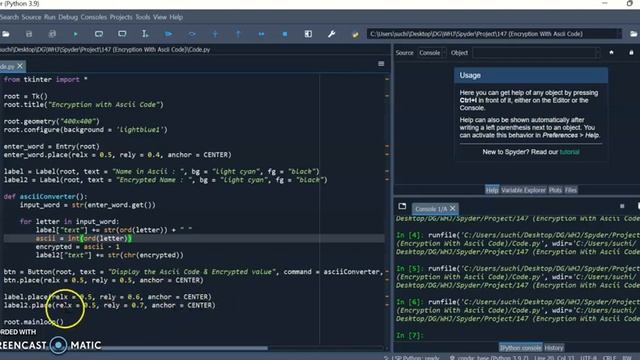
Task: Continue execution until the next breakpoint
Action: point(262,34)
